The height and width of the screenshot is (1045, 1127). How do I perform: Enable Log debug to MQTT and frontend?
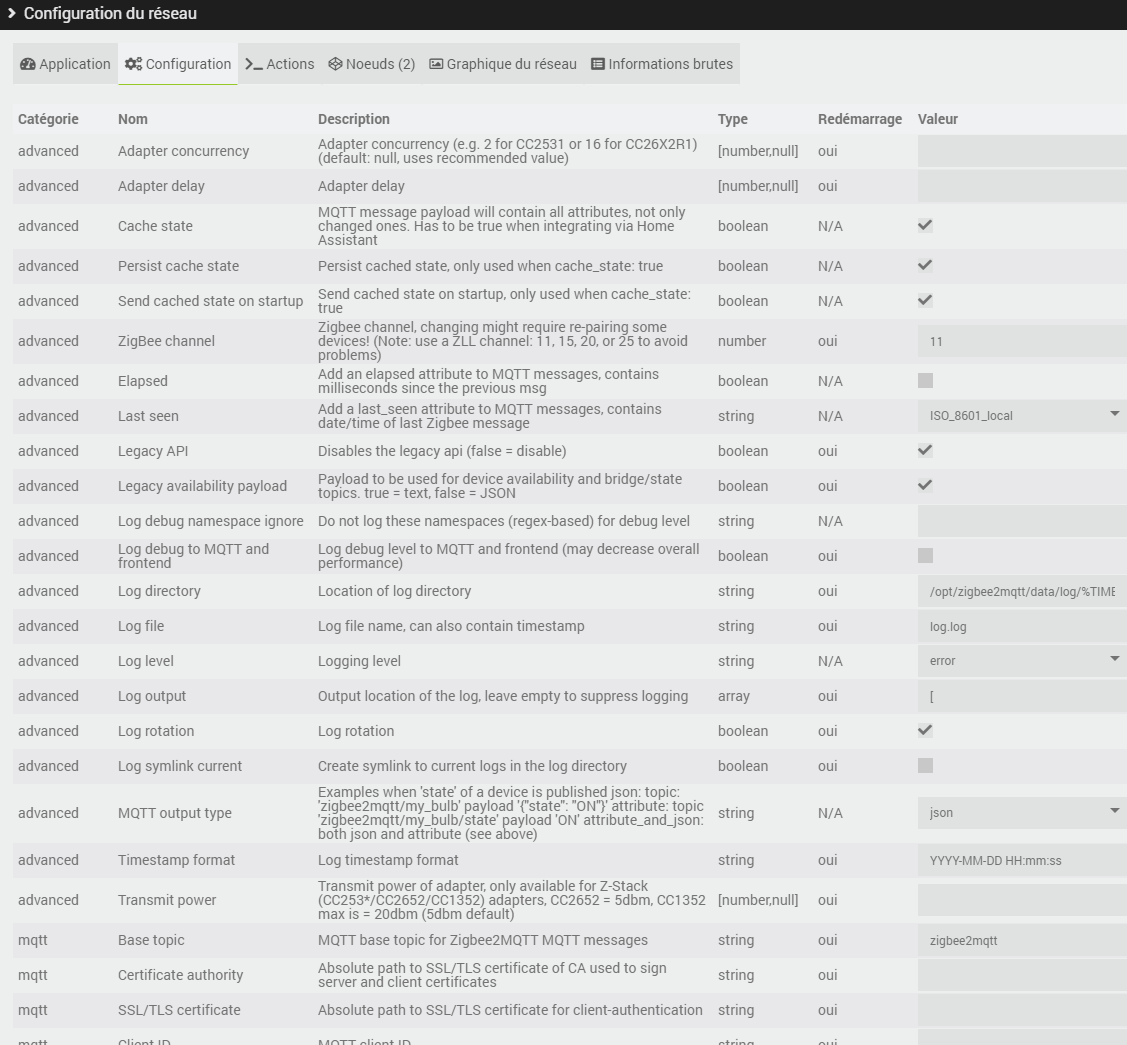[x=925, y=556]
